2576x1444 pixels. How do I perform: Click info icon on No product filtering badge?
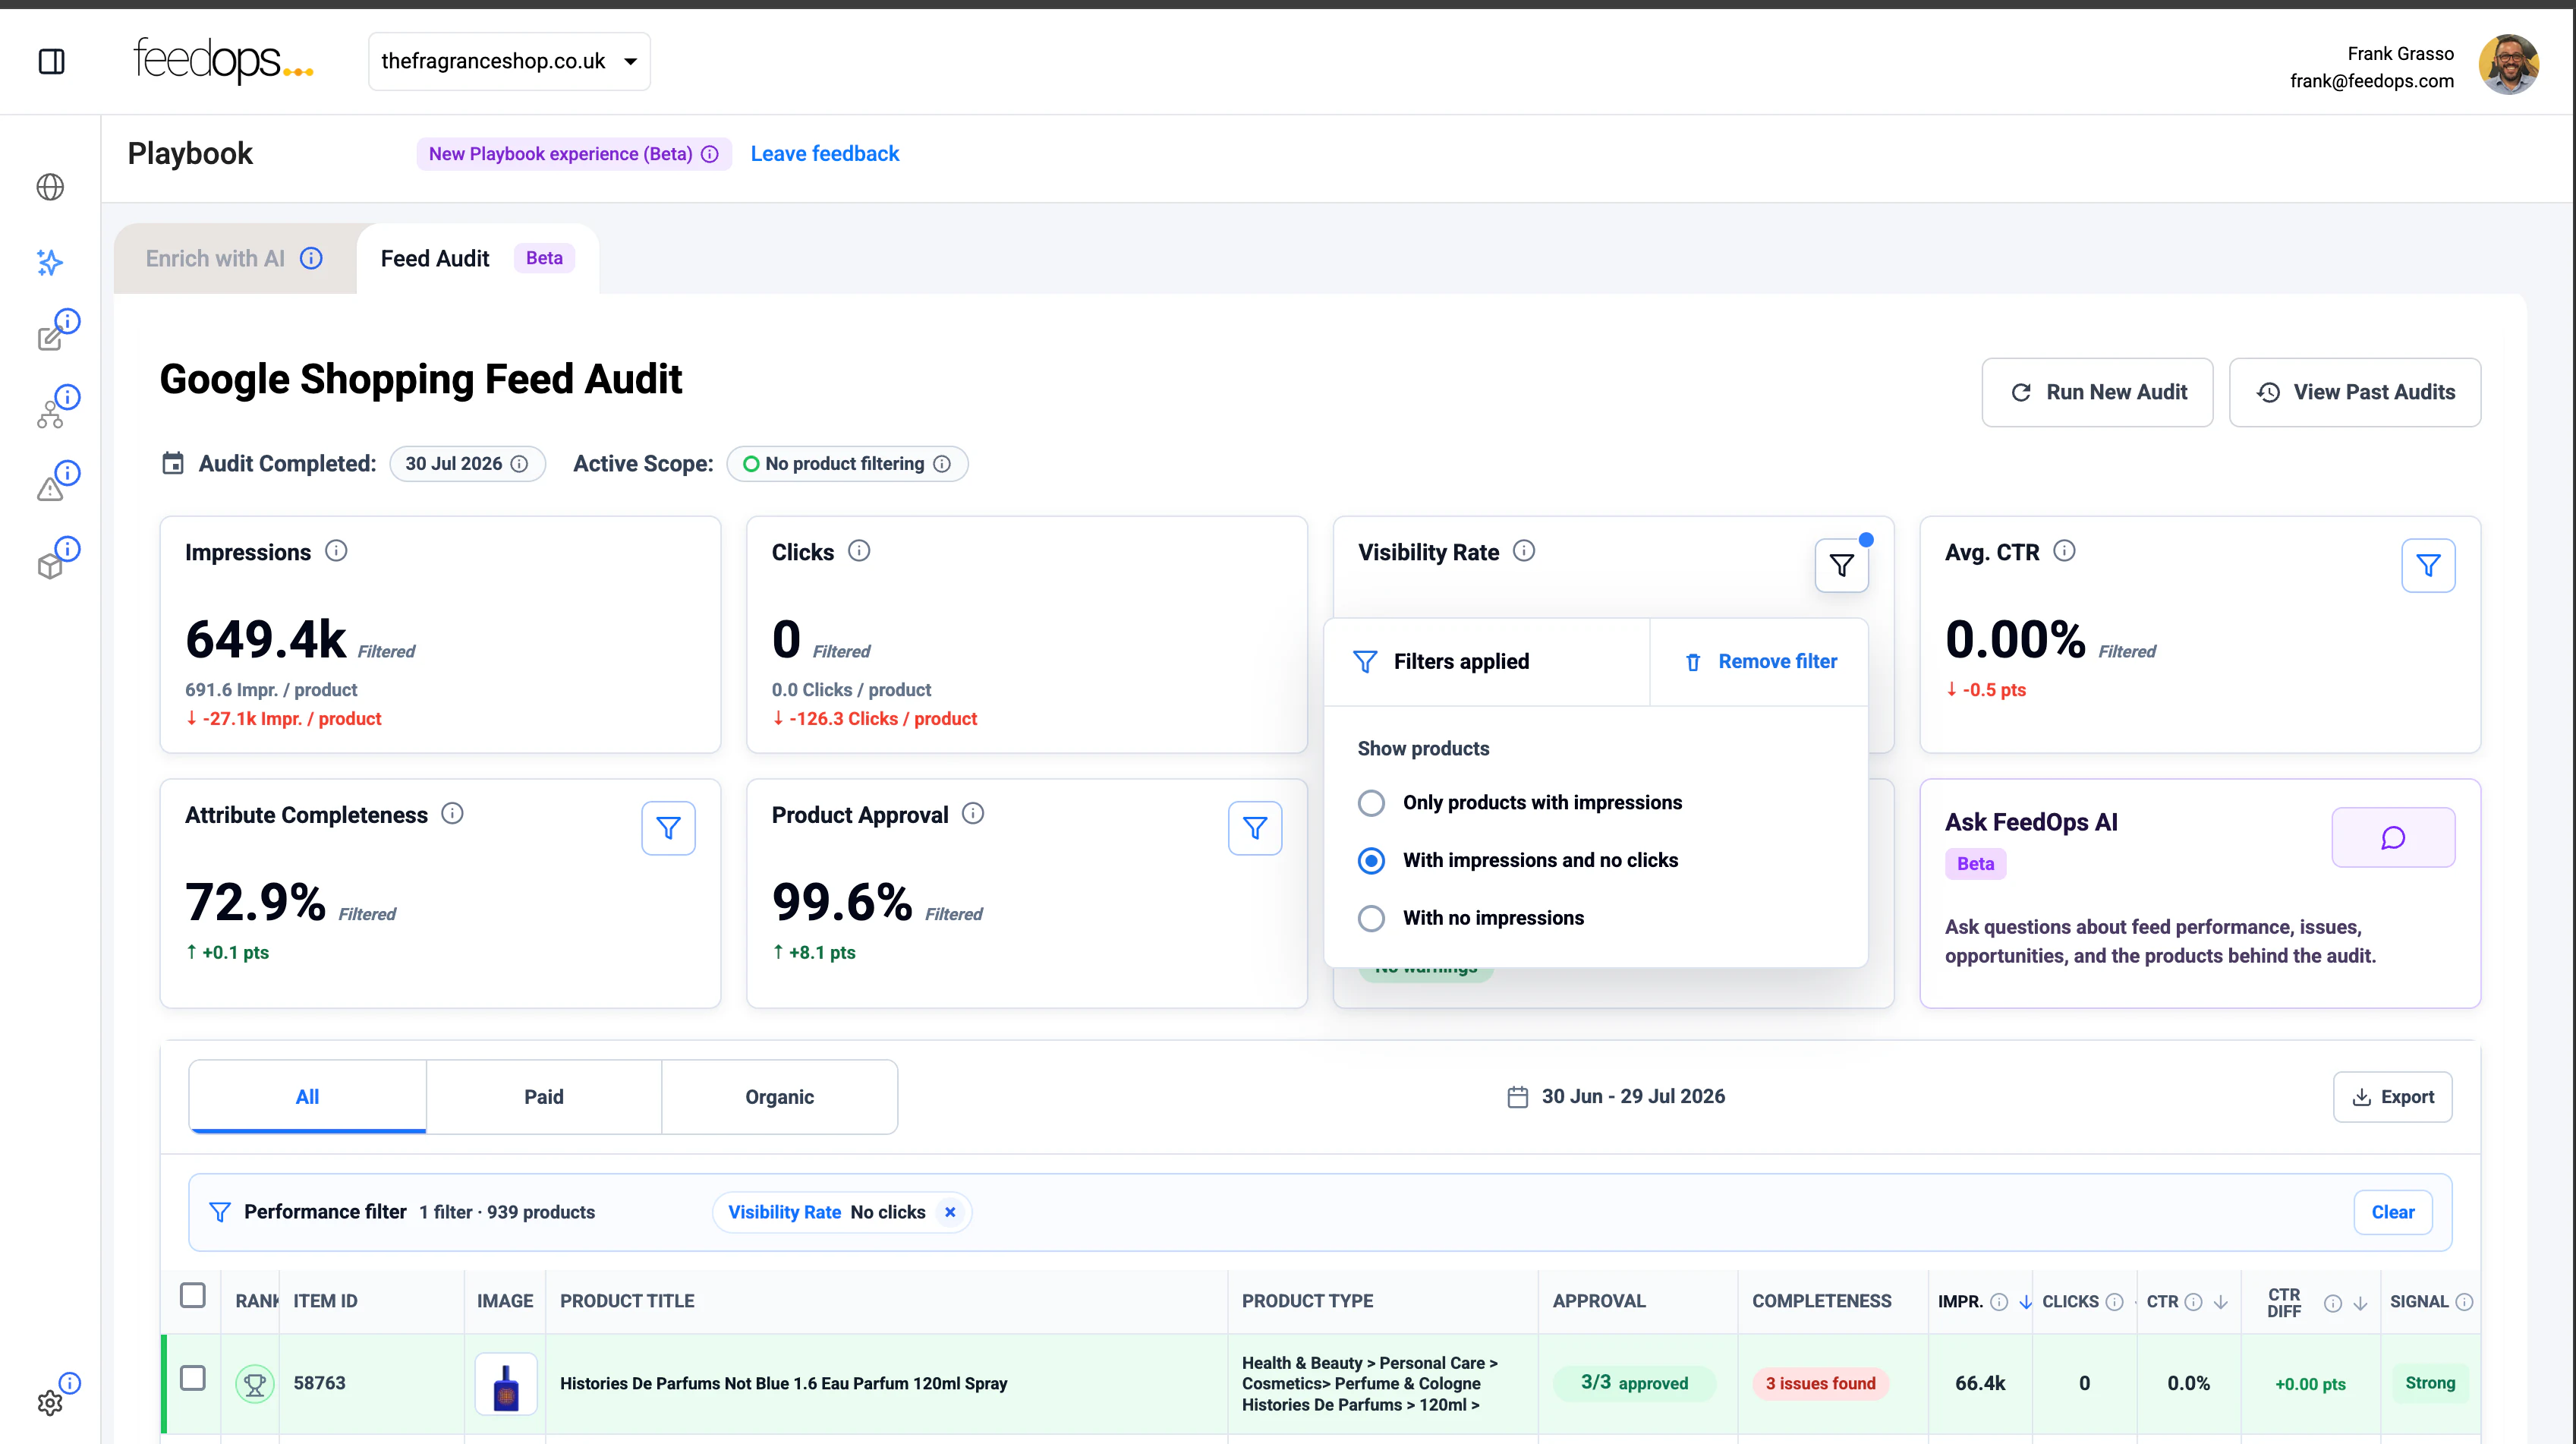tap(942, 464)
